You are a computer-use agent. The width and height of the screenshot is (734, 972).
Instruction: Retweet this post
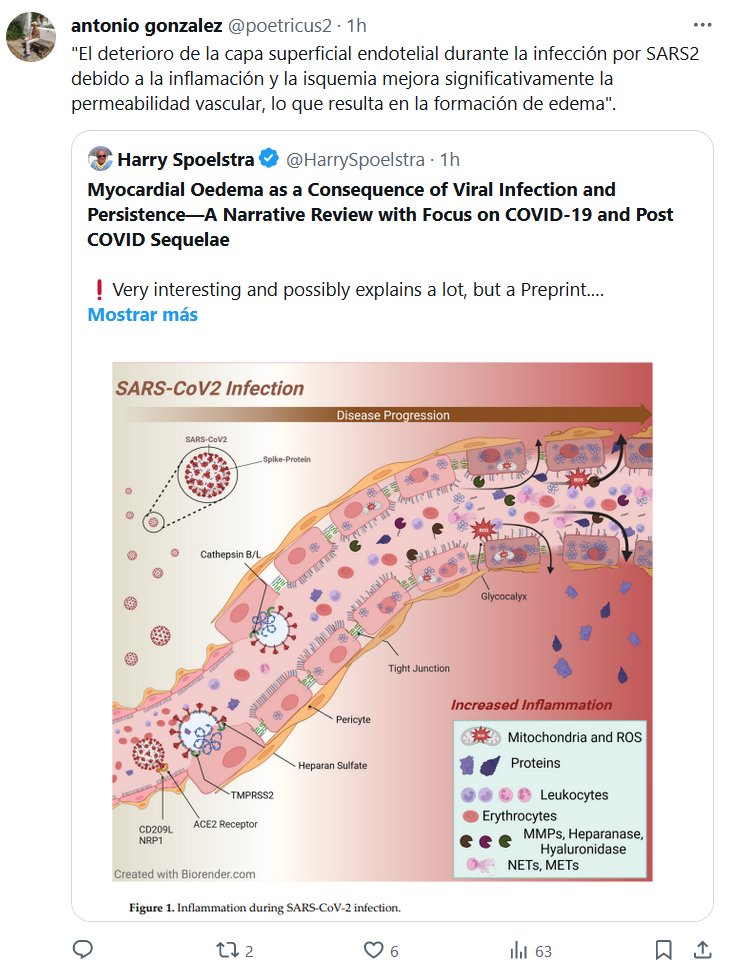click(230, 949)
